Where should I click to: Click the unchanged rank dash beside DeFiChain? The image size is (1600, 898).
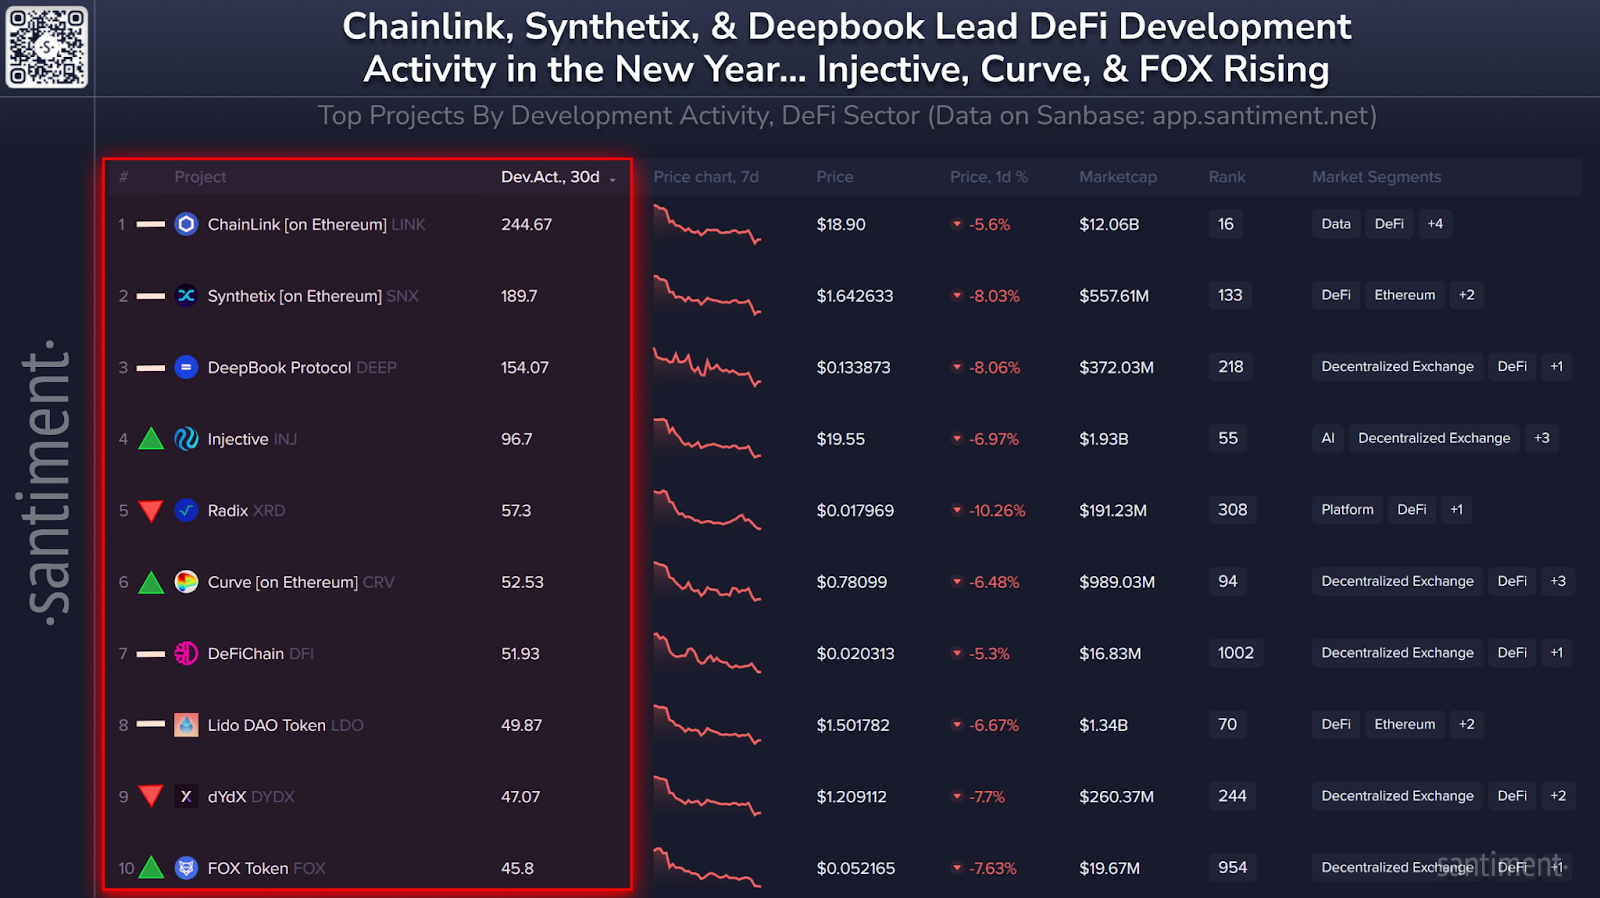point(151,654)
